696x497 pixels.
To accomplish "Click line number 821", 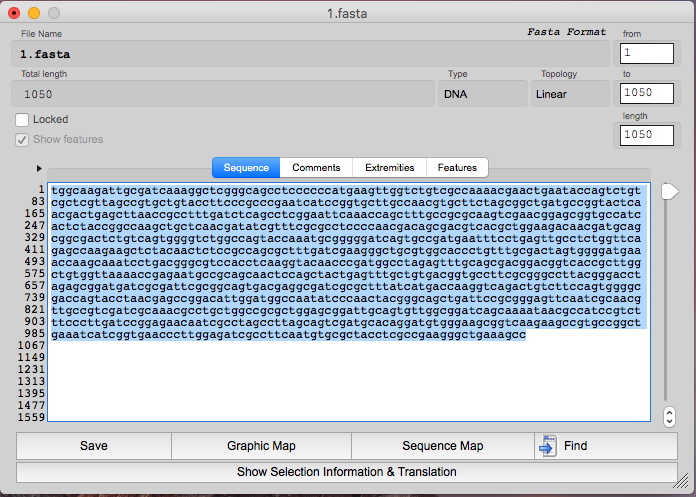I will tap(35, 309).
